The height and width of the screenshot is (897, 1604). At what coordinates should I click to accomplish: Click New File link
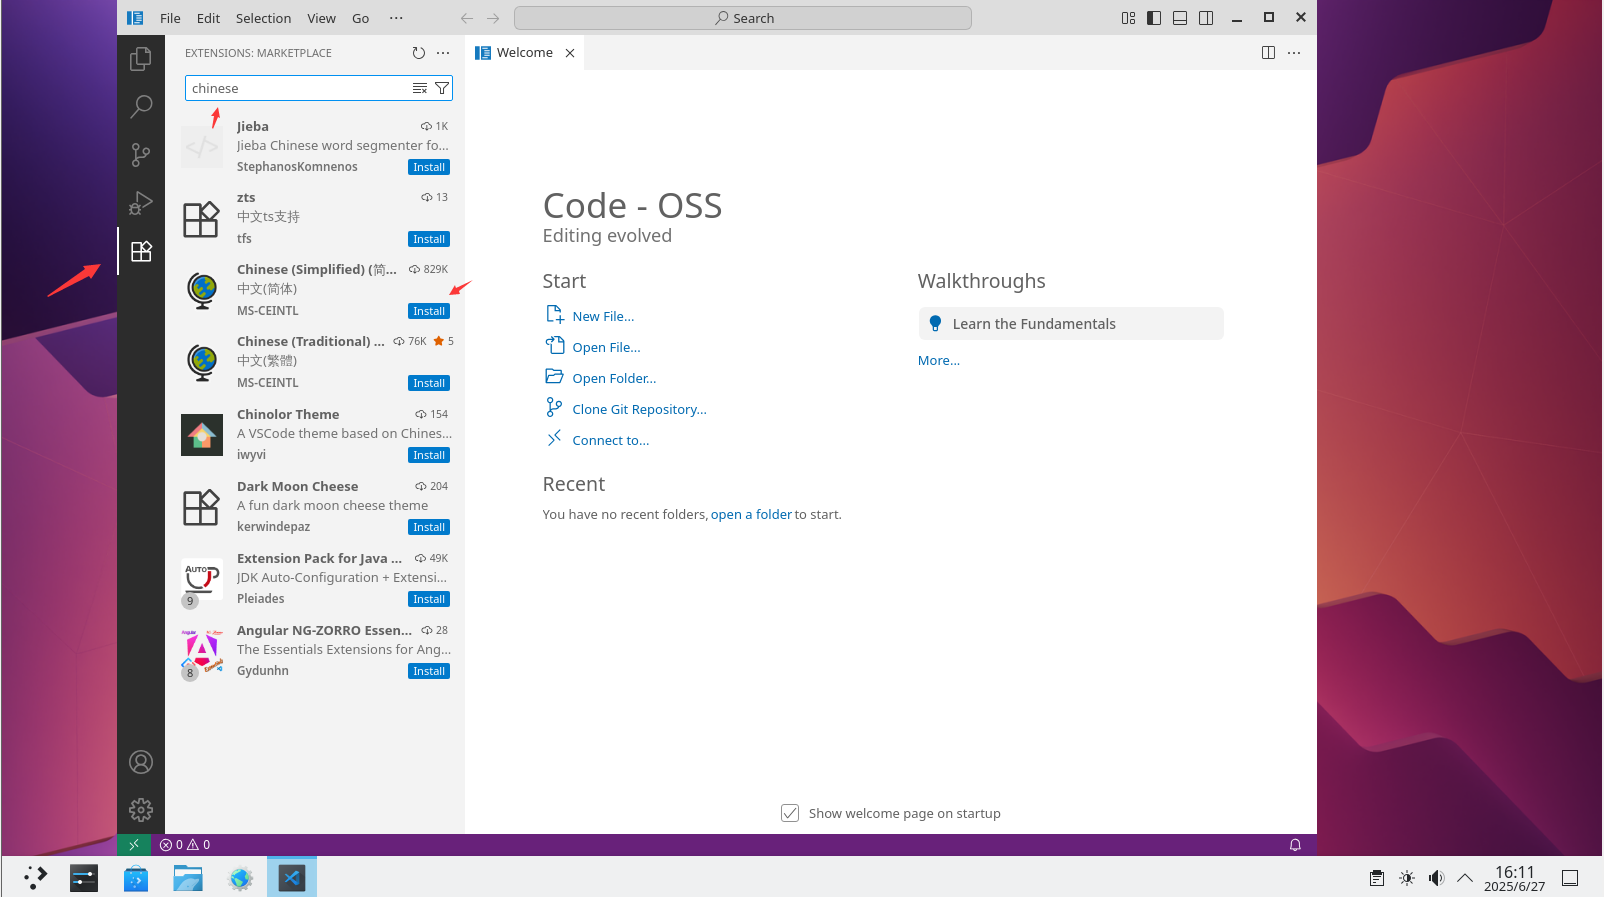603,316
